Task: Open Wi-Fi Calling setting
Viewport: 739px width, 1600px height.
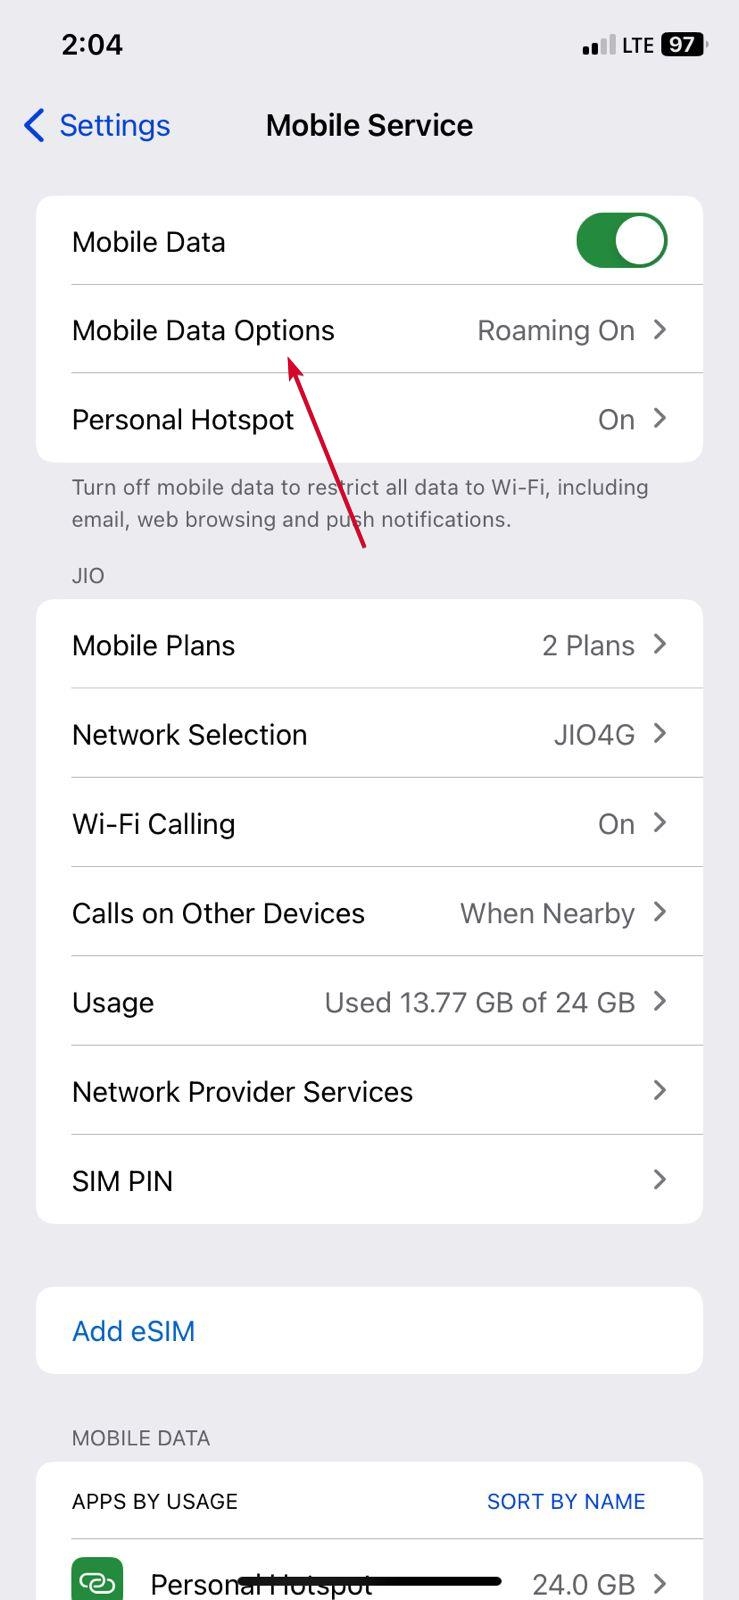Action: [369, 823]
